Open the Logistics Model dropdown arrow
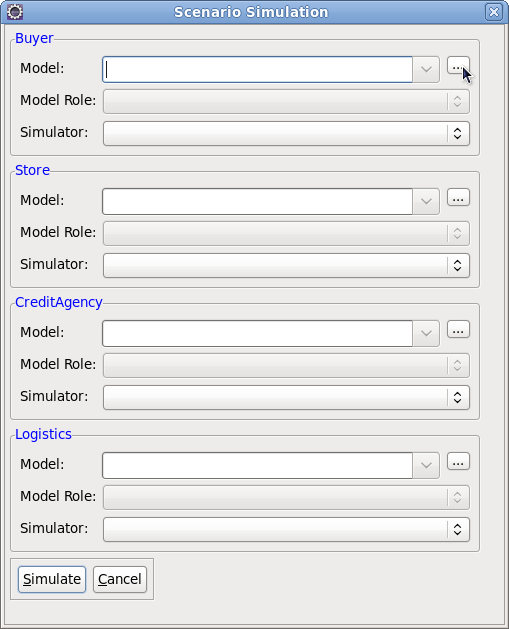 pyautogui.click(x=426, y=465)
